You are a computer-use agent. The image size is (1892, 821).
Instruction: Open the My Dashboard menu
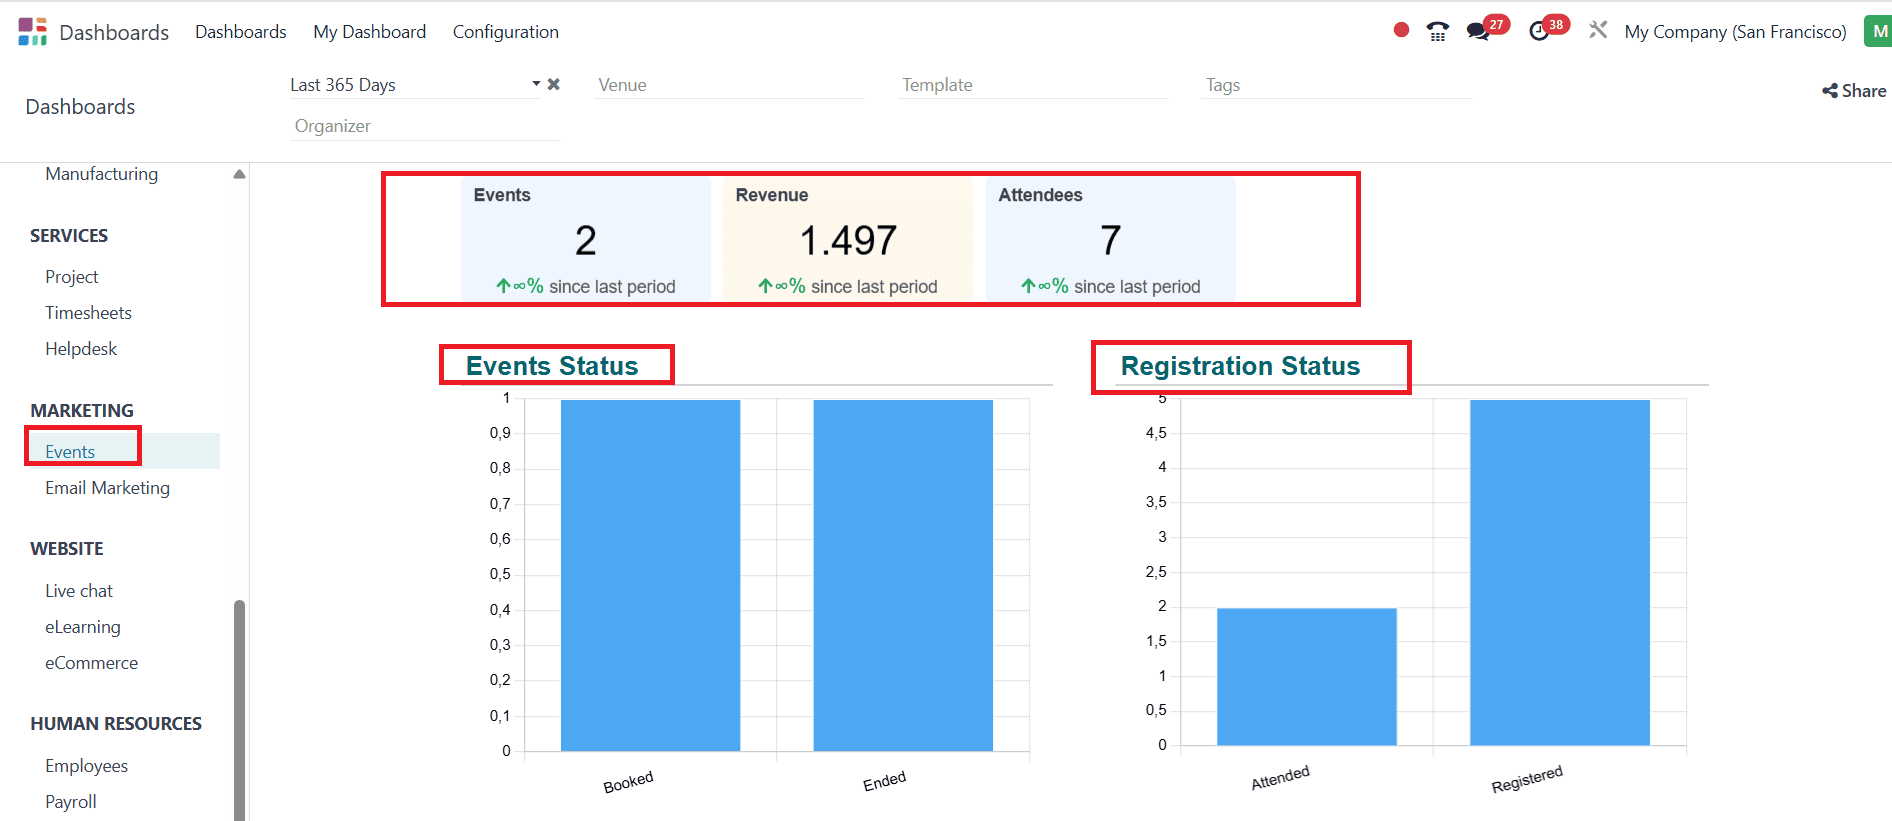369,32
